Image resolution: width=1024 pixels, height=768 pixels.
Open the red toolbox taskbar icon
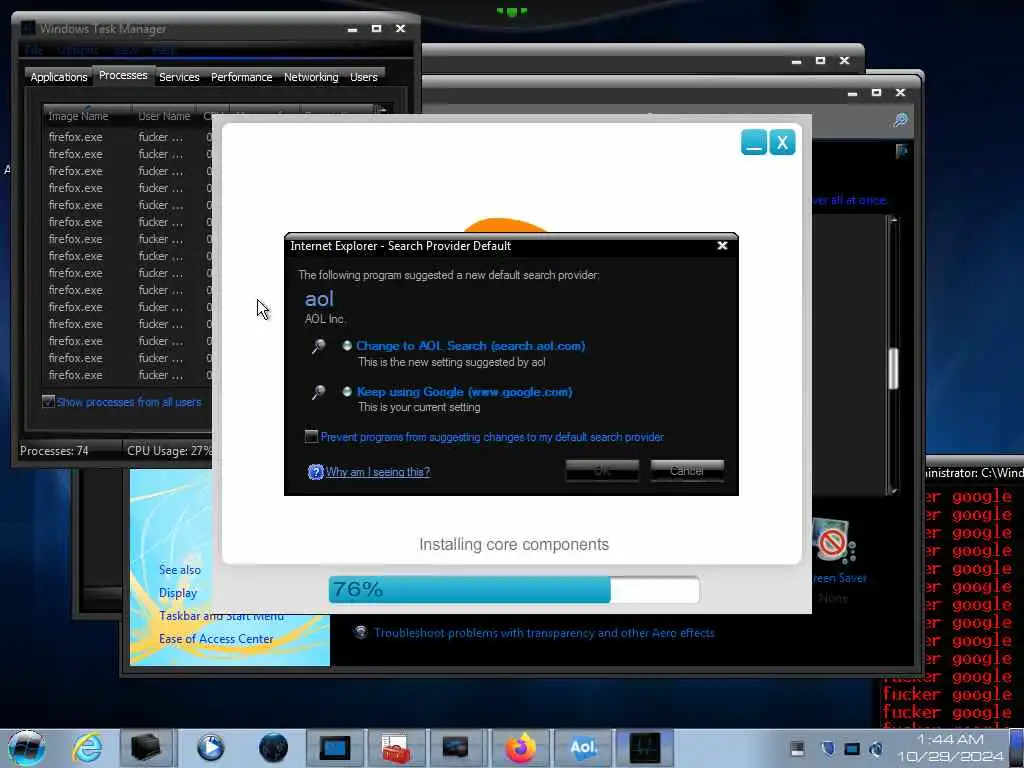pyautogui.click(x=396, y=748)
